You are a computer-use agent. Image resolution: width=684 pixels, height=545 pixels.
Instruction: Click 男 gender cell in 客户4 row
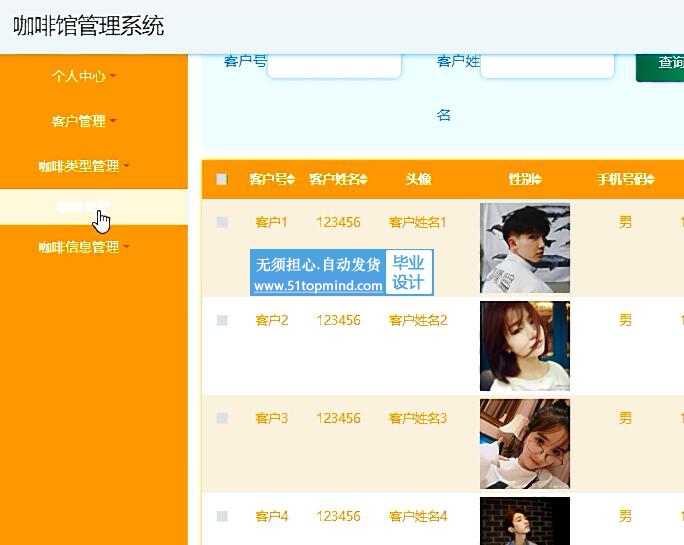pos(625,517)
